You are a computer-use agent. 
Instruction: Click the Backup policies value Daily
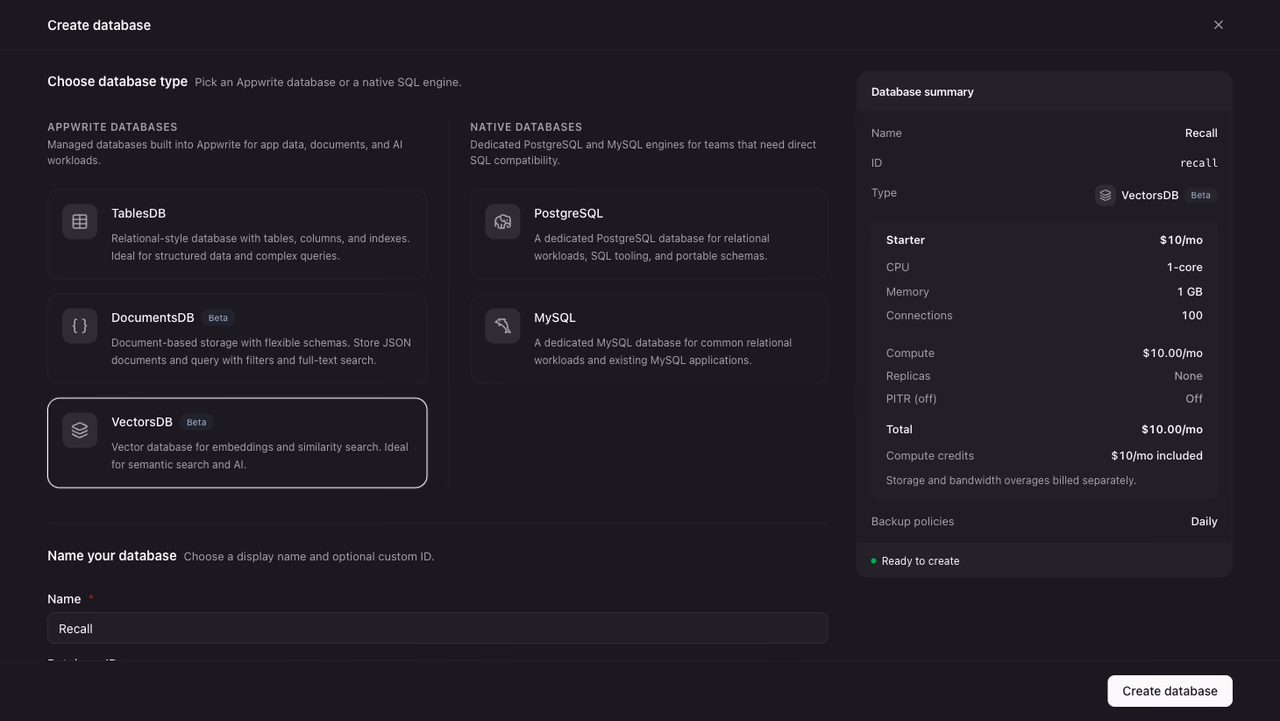[1204, 521]
